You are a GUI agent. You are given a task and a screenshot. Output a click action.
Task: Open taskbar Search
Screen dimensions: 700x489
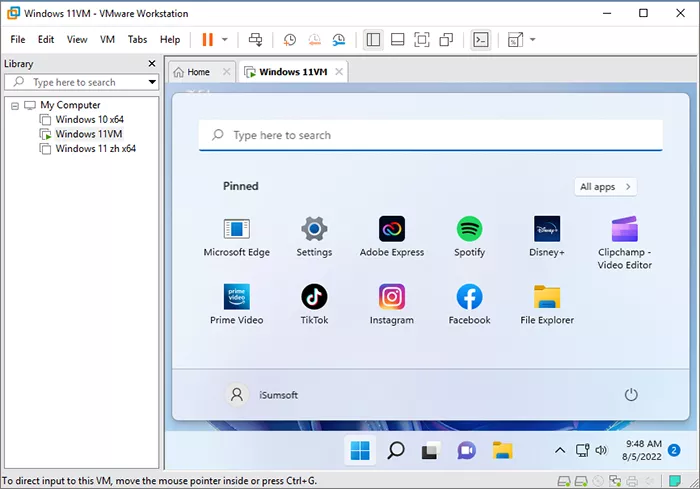(x=396, y=451)
